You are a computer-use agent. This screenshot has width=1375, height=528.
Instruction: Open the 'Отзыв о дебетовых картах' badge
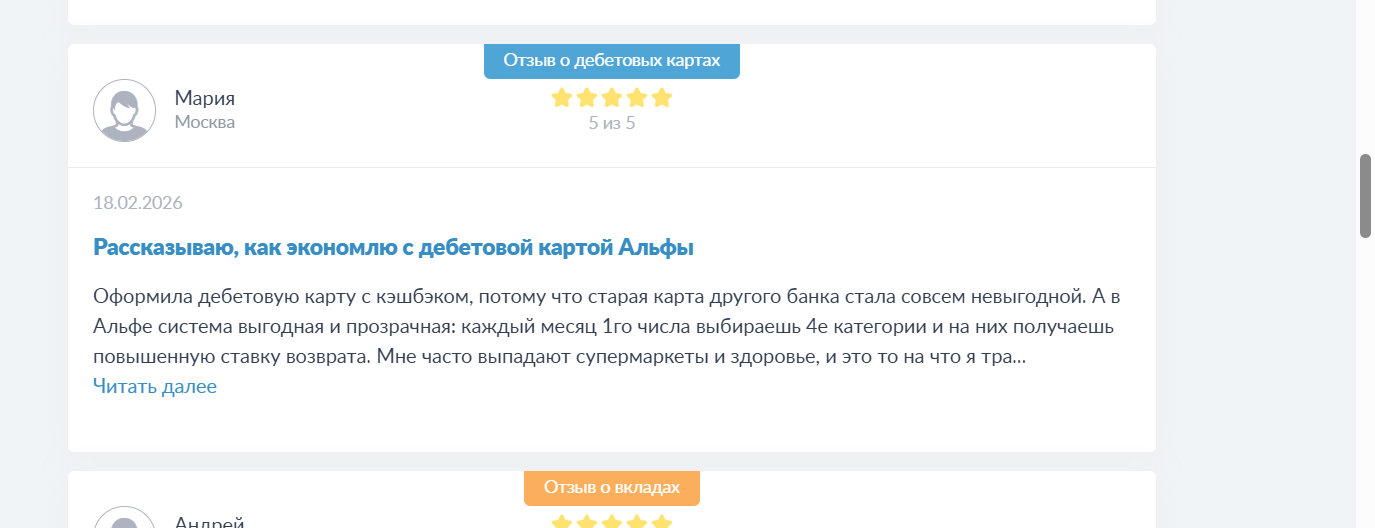tap(611, 61)
